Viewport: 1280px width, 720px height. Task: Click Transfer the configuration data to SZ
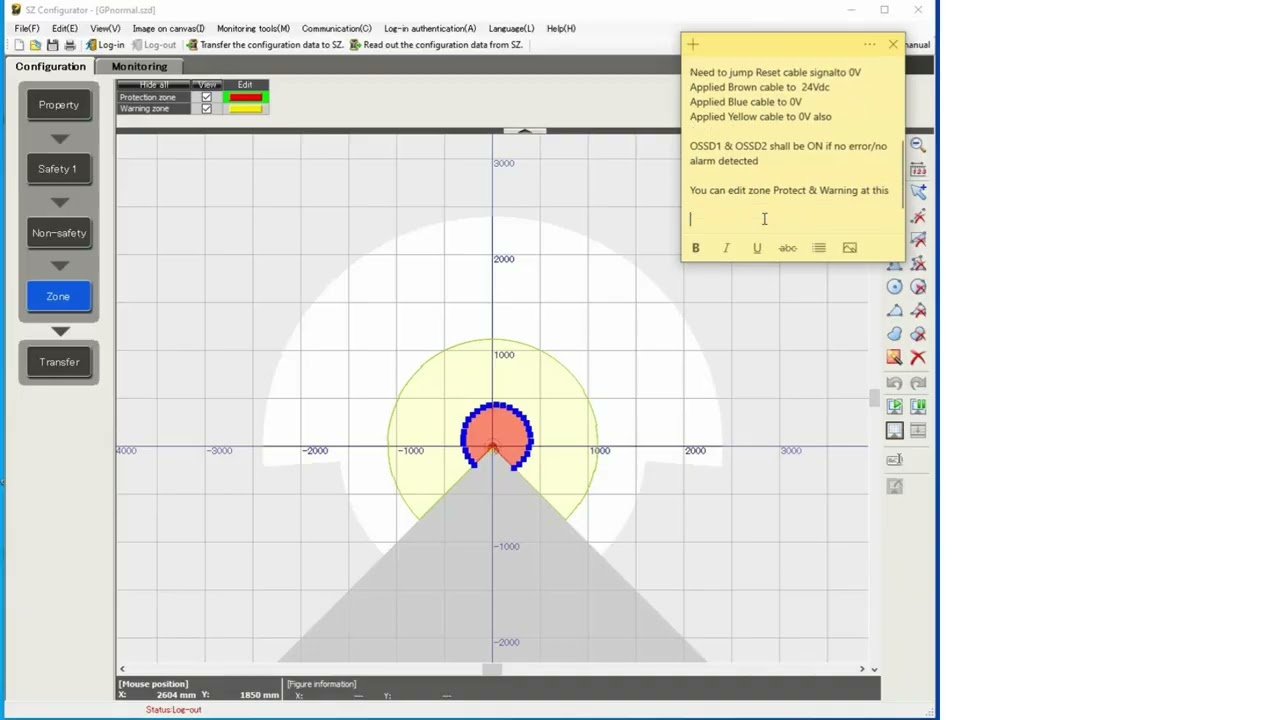[265, 45]
